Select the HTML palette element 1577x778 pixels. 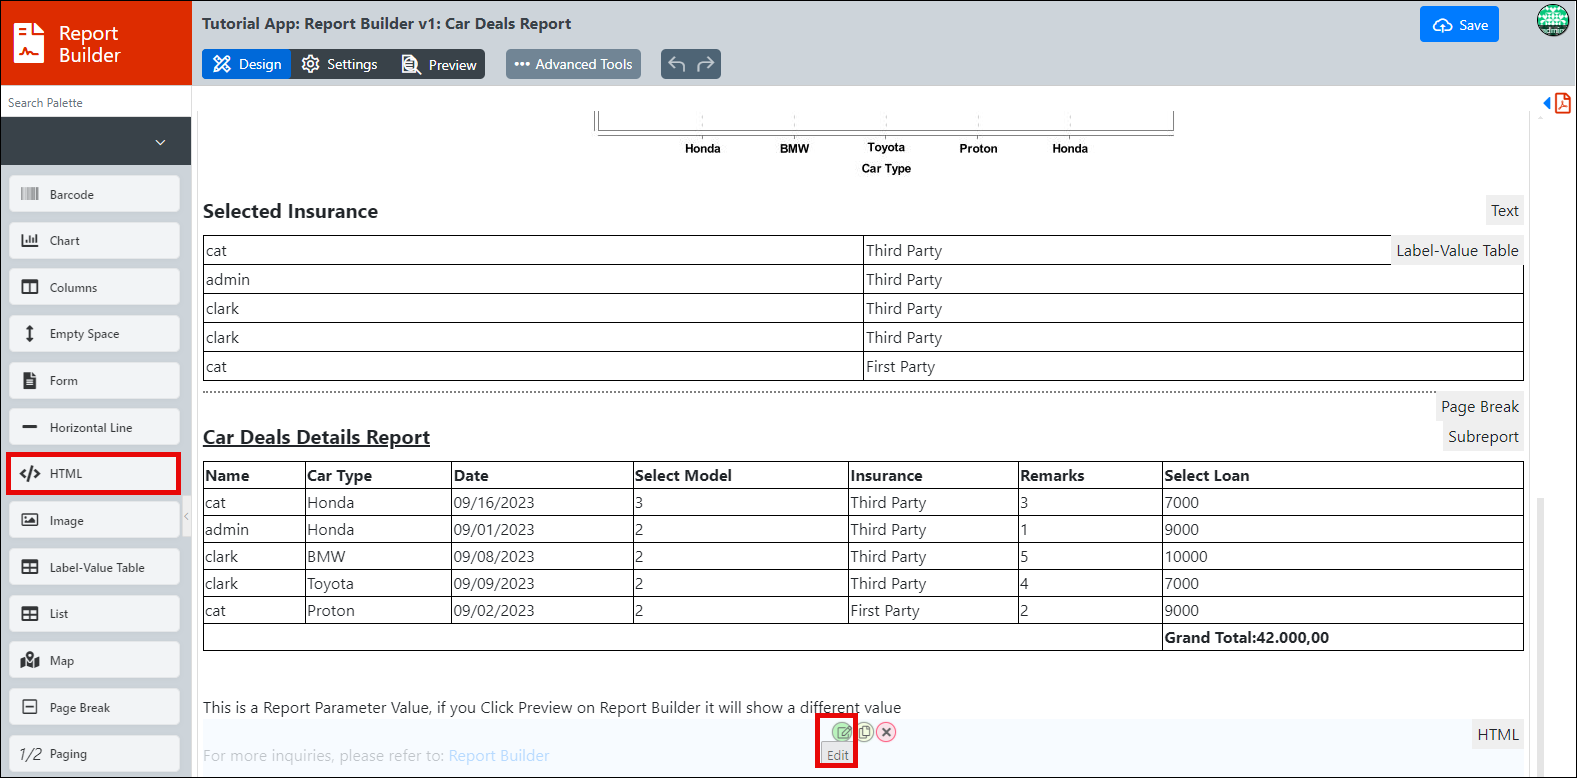tap(95, 474)
